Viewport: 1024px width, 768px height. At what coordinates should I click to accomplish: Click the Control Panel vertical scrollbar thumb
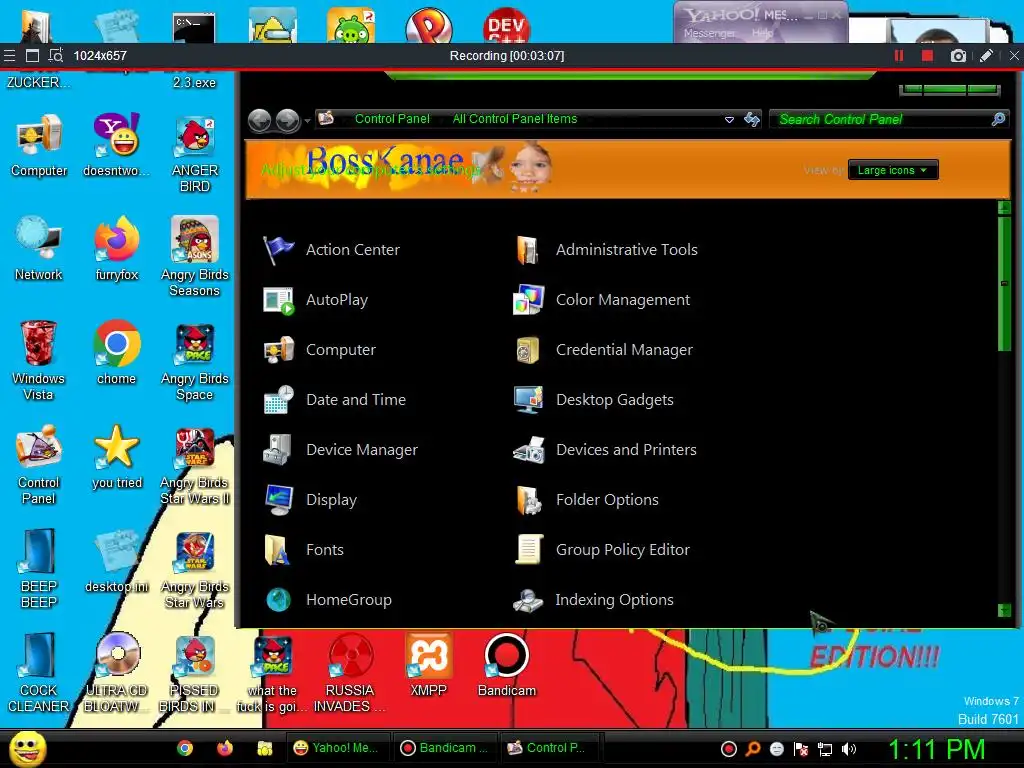point(1004,284)
